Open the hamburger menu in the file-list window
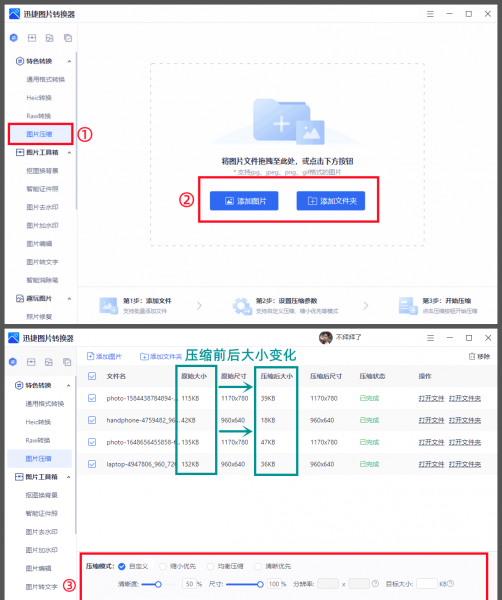The width and height of the screenshot is (502, 600). [x=430, y=338]
